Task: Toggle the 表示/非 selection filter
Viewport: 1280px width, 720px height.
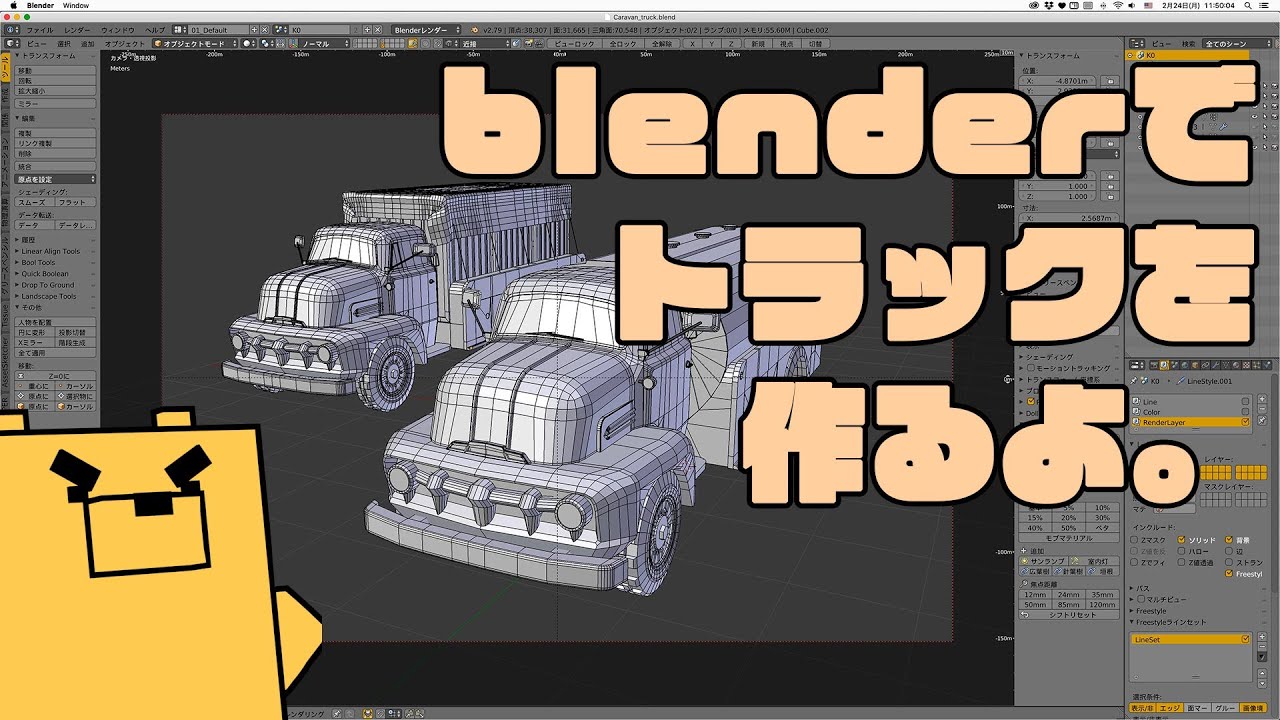Action: coord(1144,707)
